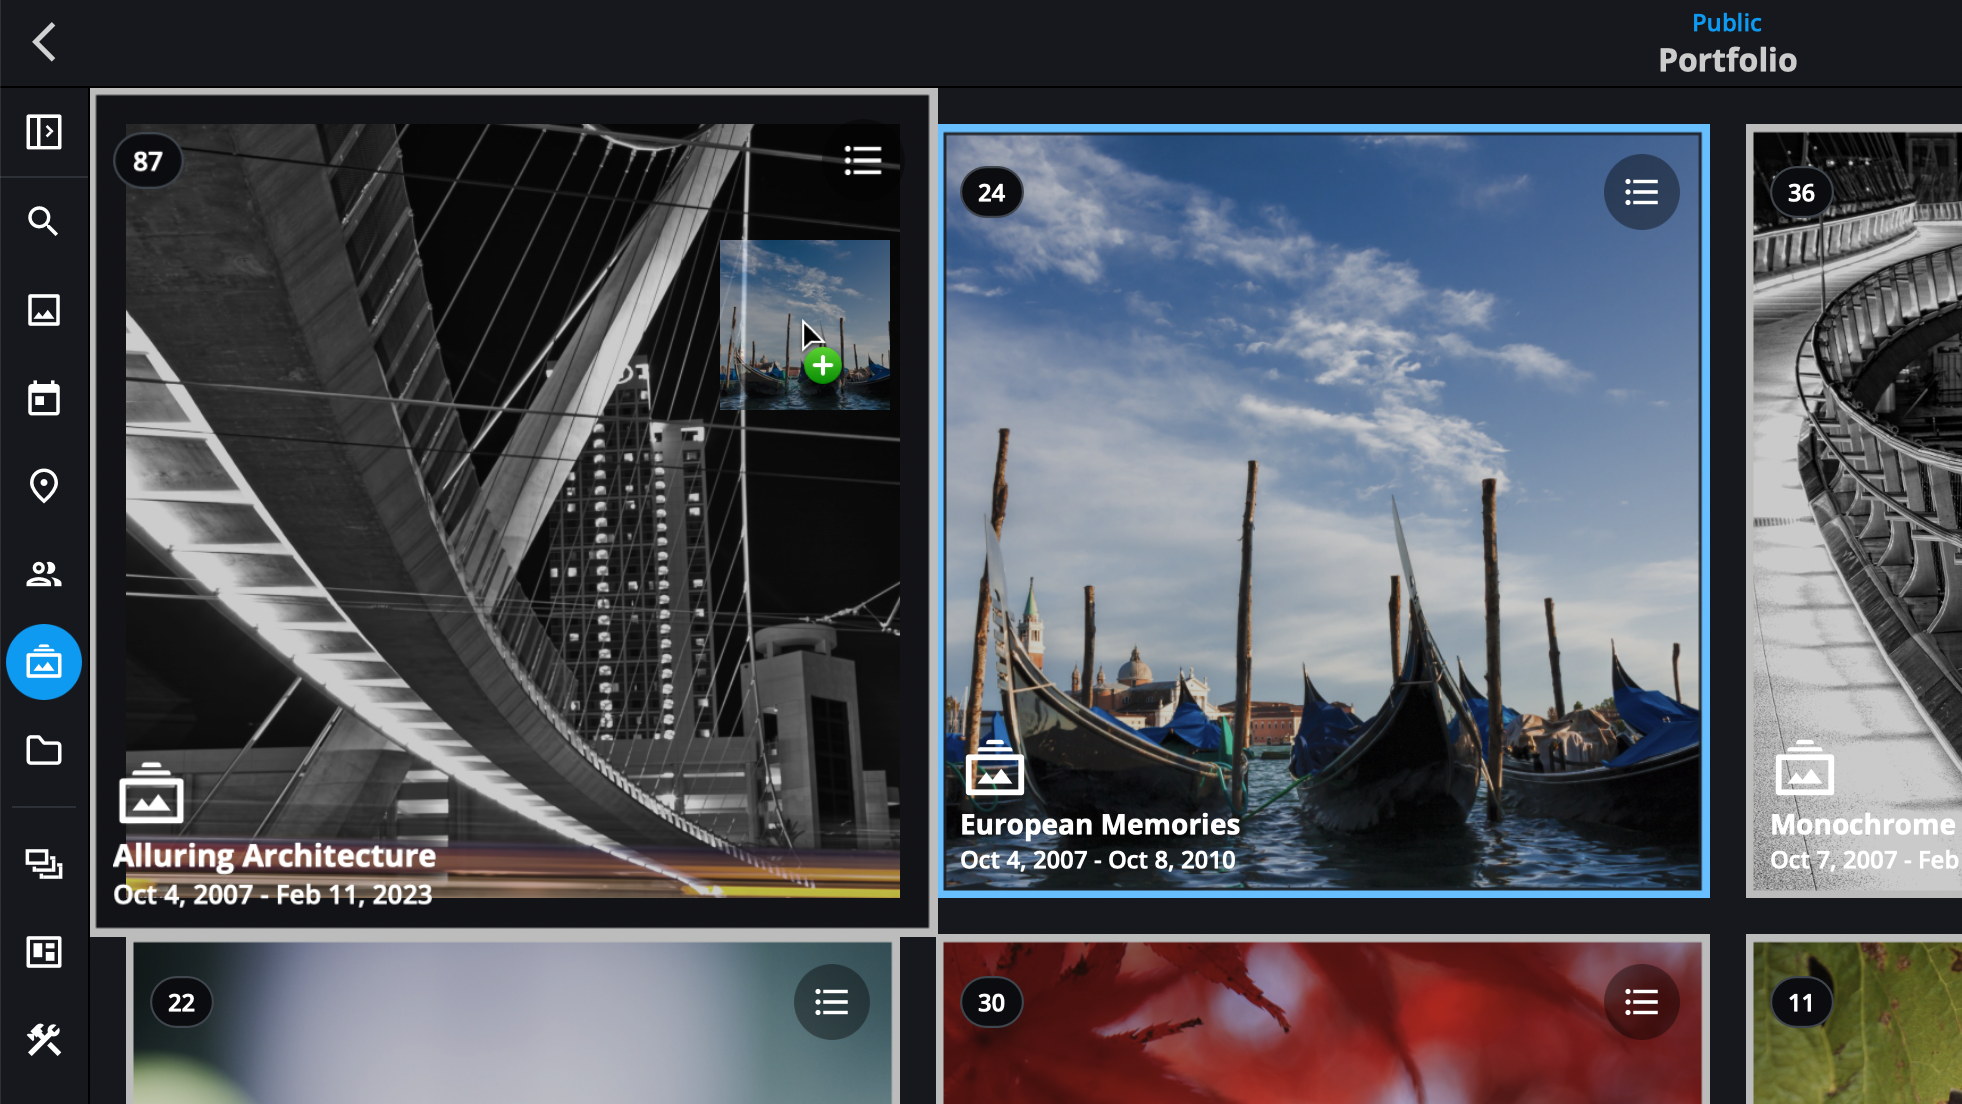The image size is (1962, 1104).
Task: Click the stacked screens icon in sidebar
Action: [x=44, y=863]
